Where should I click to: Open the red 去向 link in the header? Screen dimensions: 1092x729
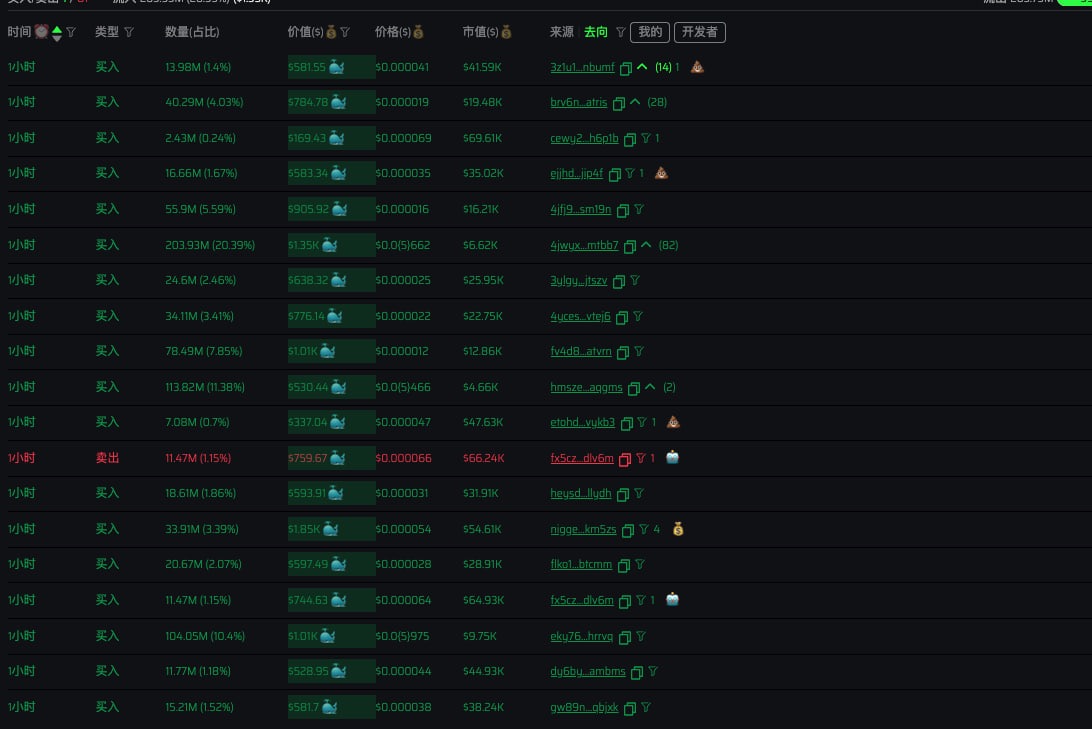594,31
